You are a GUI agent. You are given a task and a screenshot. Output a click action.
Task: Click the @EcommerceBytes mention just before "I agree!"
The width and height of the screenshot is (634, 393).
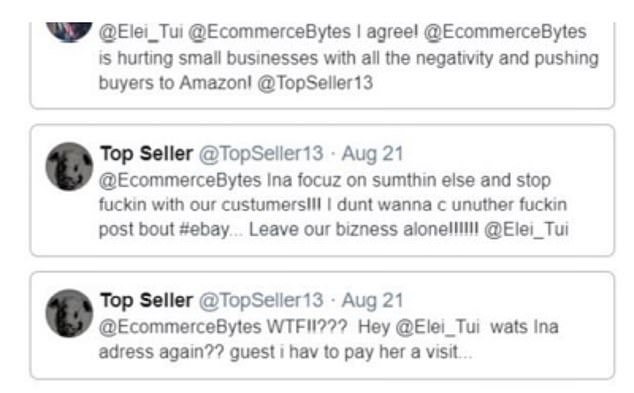pyautogui.click(x=270, y=32)
